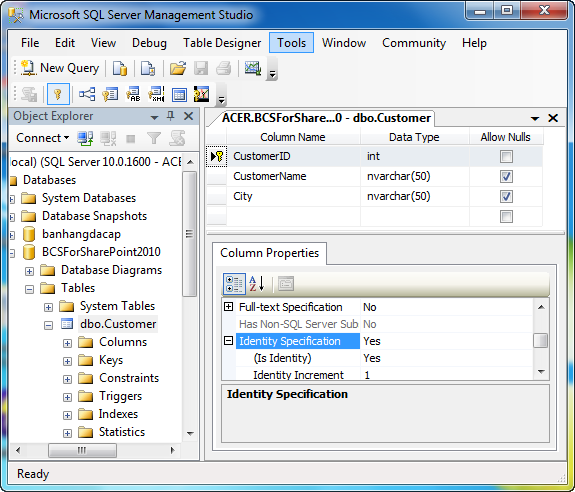The height and width of the screenshot is (492, 575).
Task: Click the Open File folder icon
Action: click(x=178, y=68)
